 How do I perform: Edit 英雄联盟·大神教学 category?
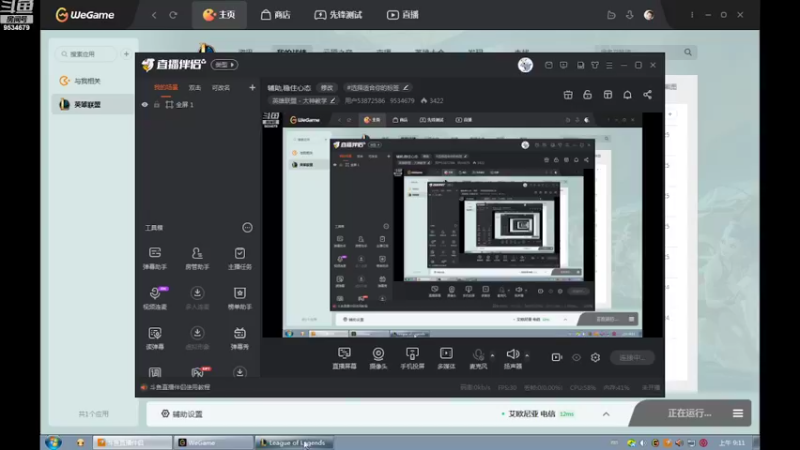[x=303, y=101]
